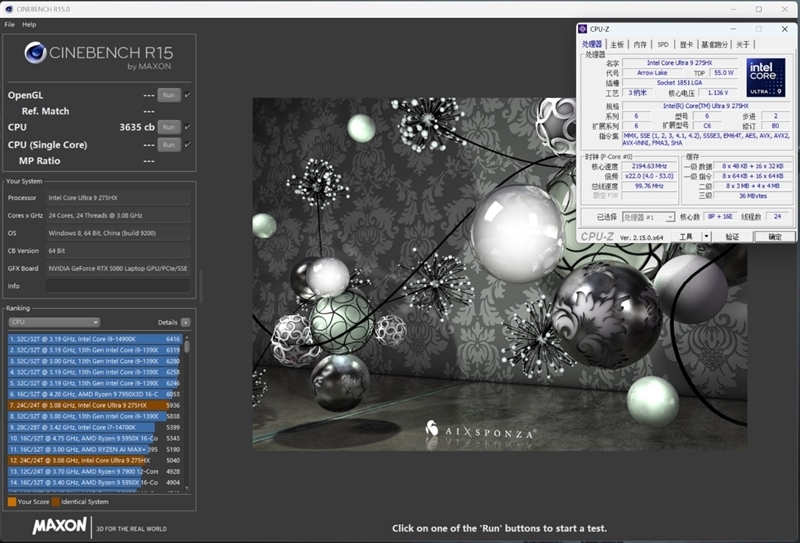Screen dimensions: 800x543
Task: Click the ranking list scroll-up arrow
Action: click(187, 337)
